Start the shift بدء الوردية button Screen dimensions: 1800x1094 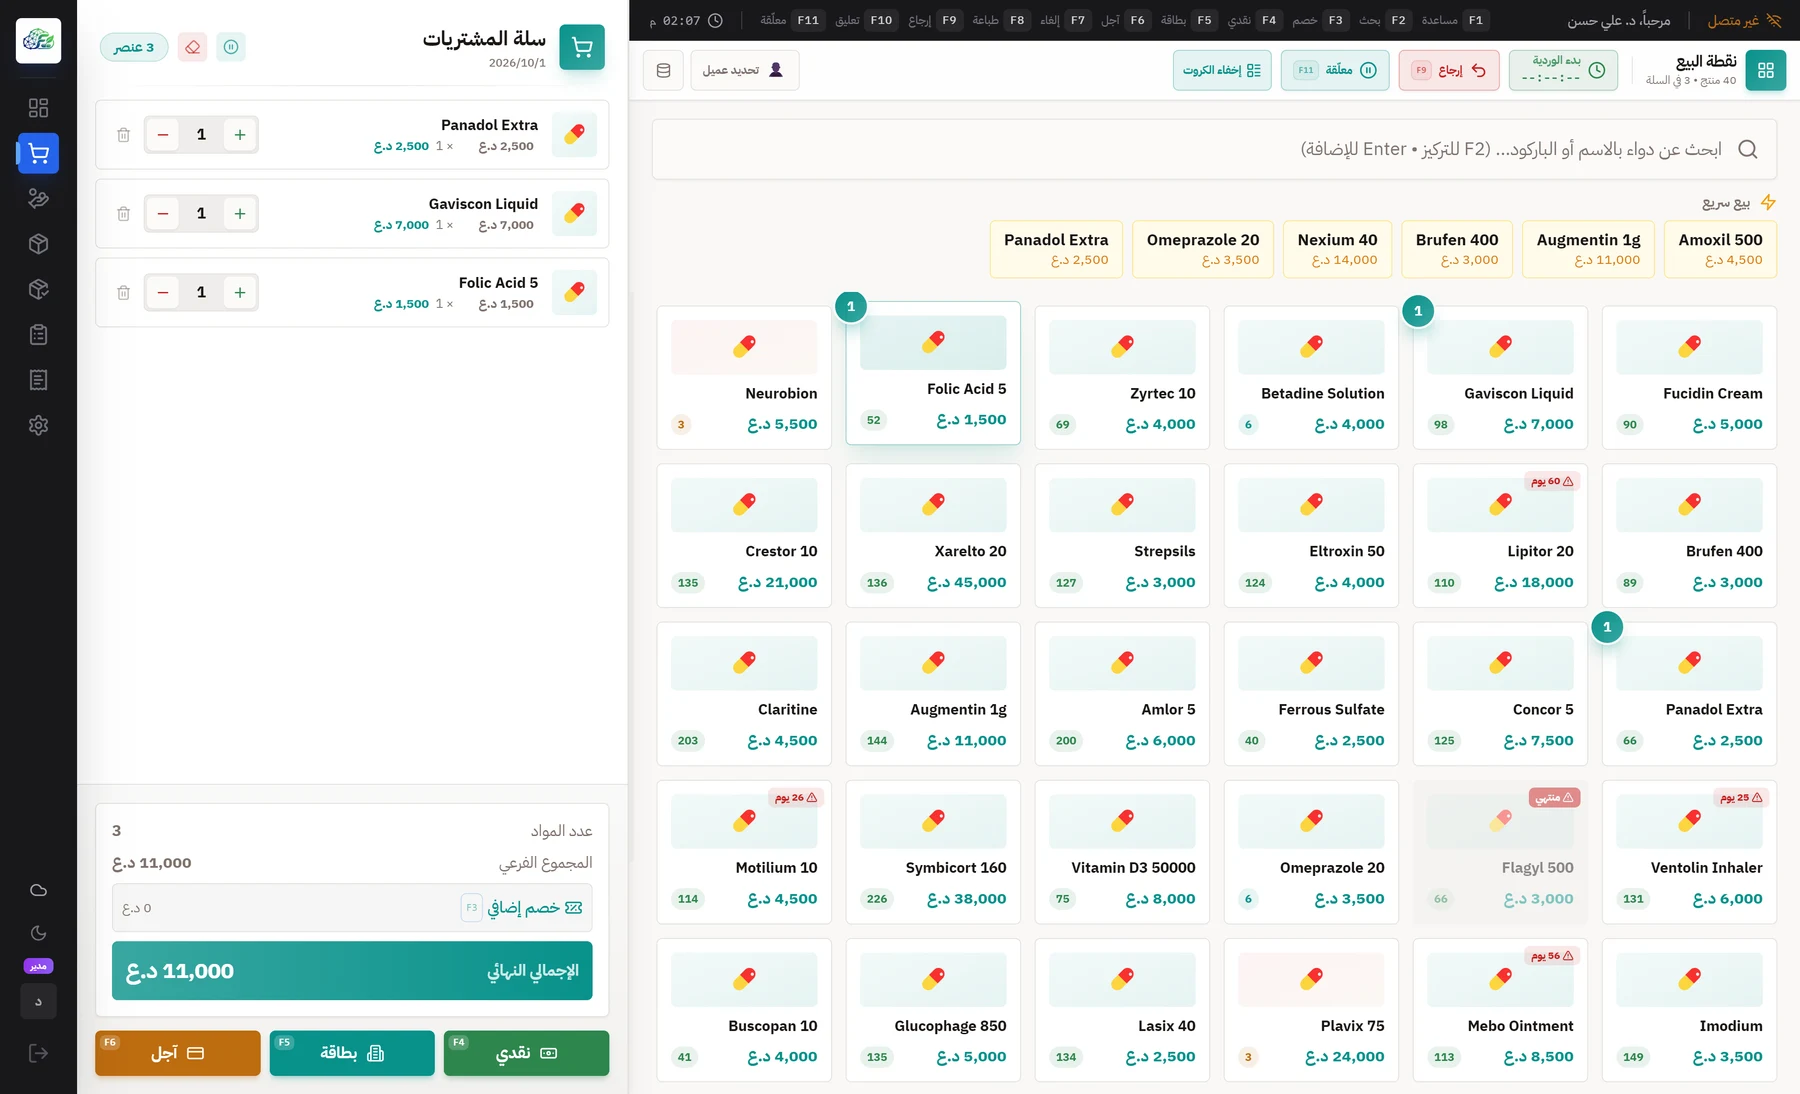[1563, 70]
